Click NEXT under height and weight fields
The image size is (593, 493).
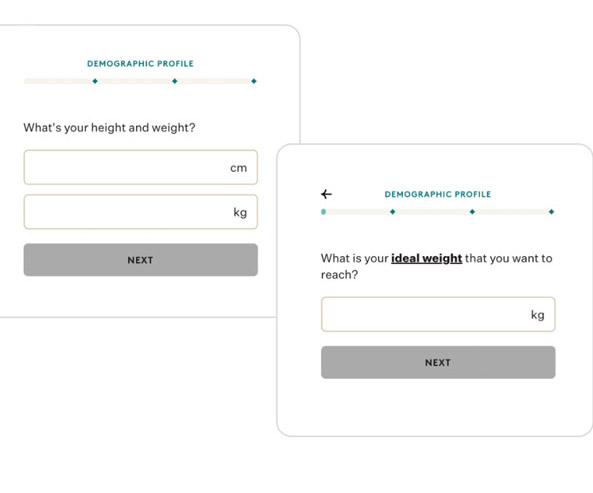(x=141, y=260)
